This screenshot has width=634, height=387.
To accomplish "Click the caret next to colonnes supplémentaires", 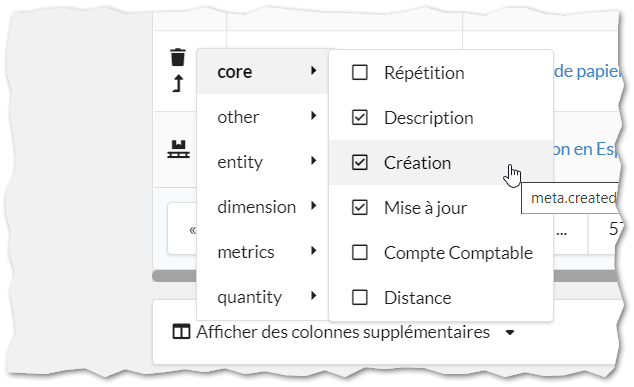I will [510, 333].
